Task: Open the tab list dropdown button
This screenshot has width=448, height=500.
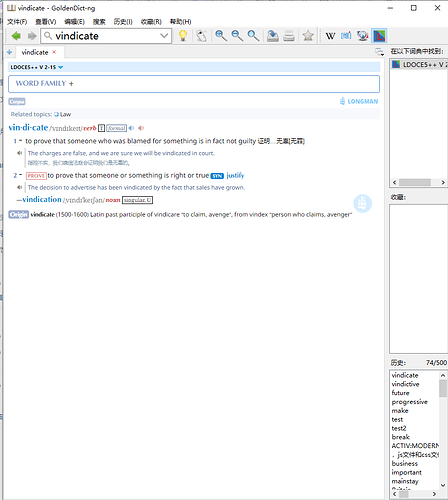Action: (379, 52)
